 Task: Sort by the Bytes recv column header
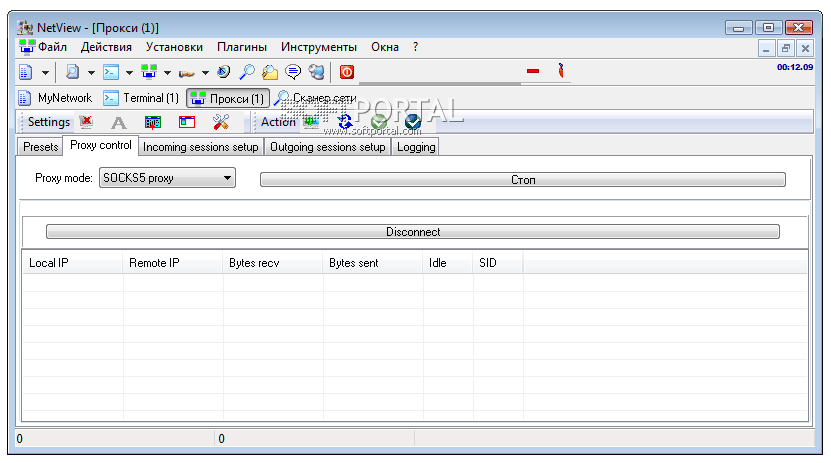272,263
